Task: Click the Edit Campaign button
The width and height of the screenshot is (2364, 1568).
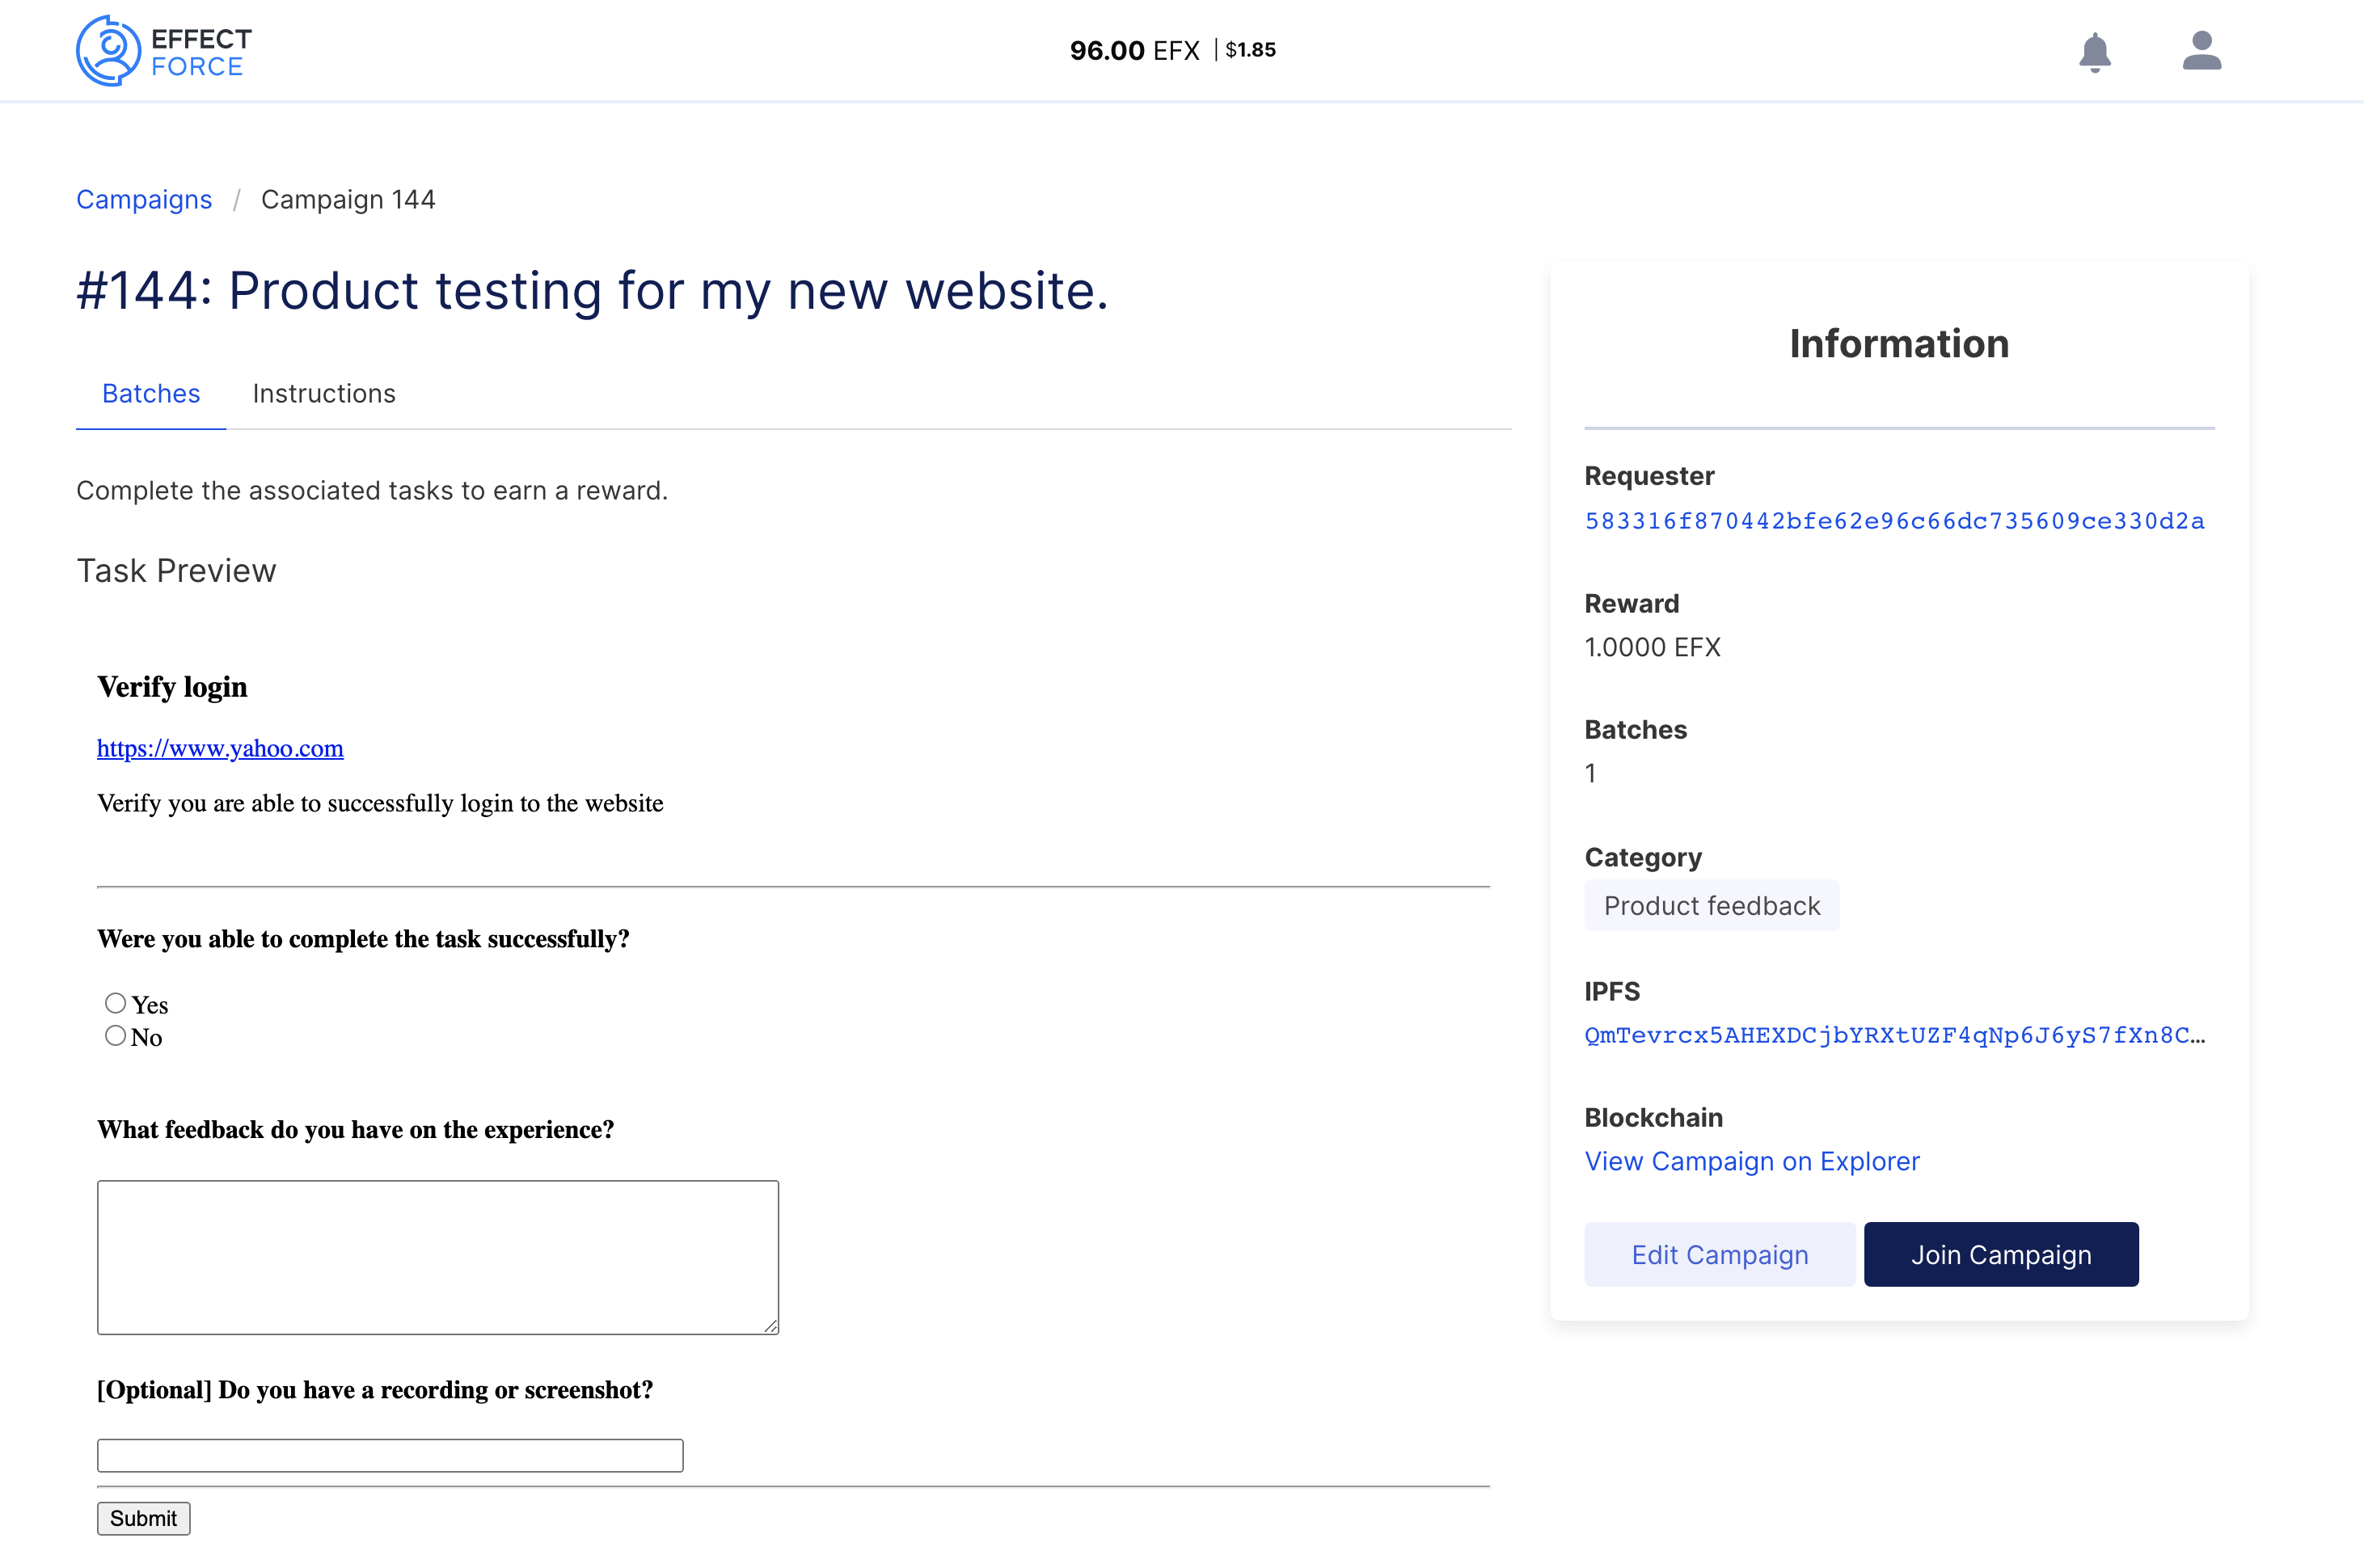Action: click(1719, 1254)
